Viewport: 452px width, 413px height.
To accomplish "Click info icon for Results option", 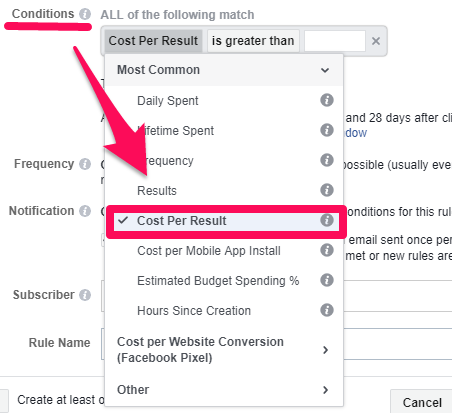I will click(327, 190).
